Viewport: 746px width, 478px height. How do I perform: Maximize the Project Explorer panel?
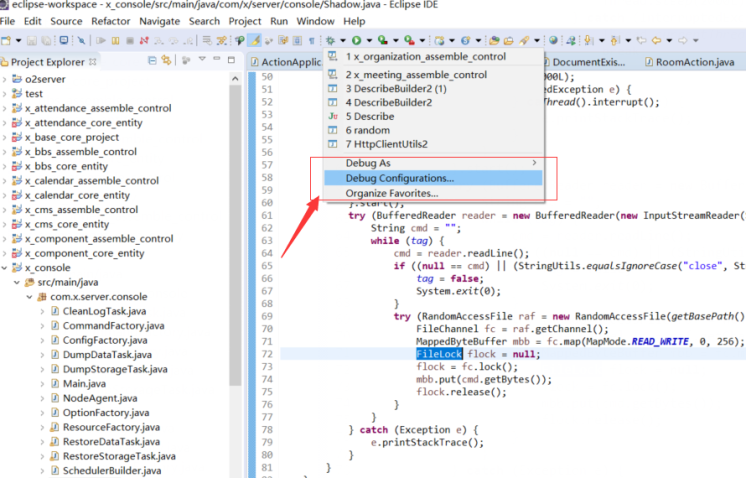point(232,60)
